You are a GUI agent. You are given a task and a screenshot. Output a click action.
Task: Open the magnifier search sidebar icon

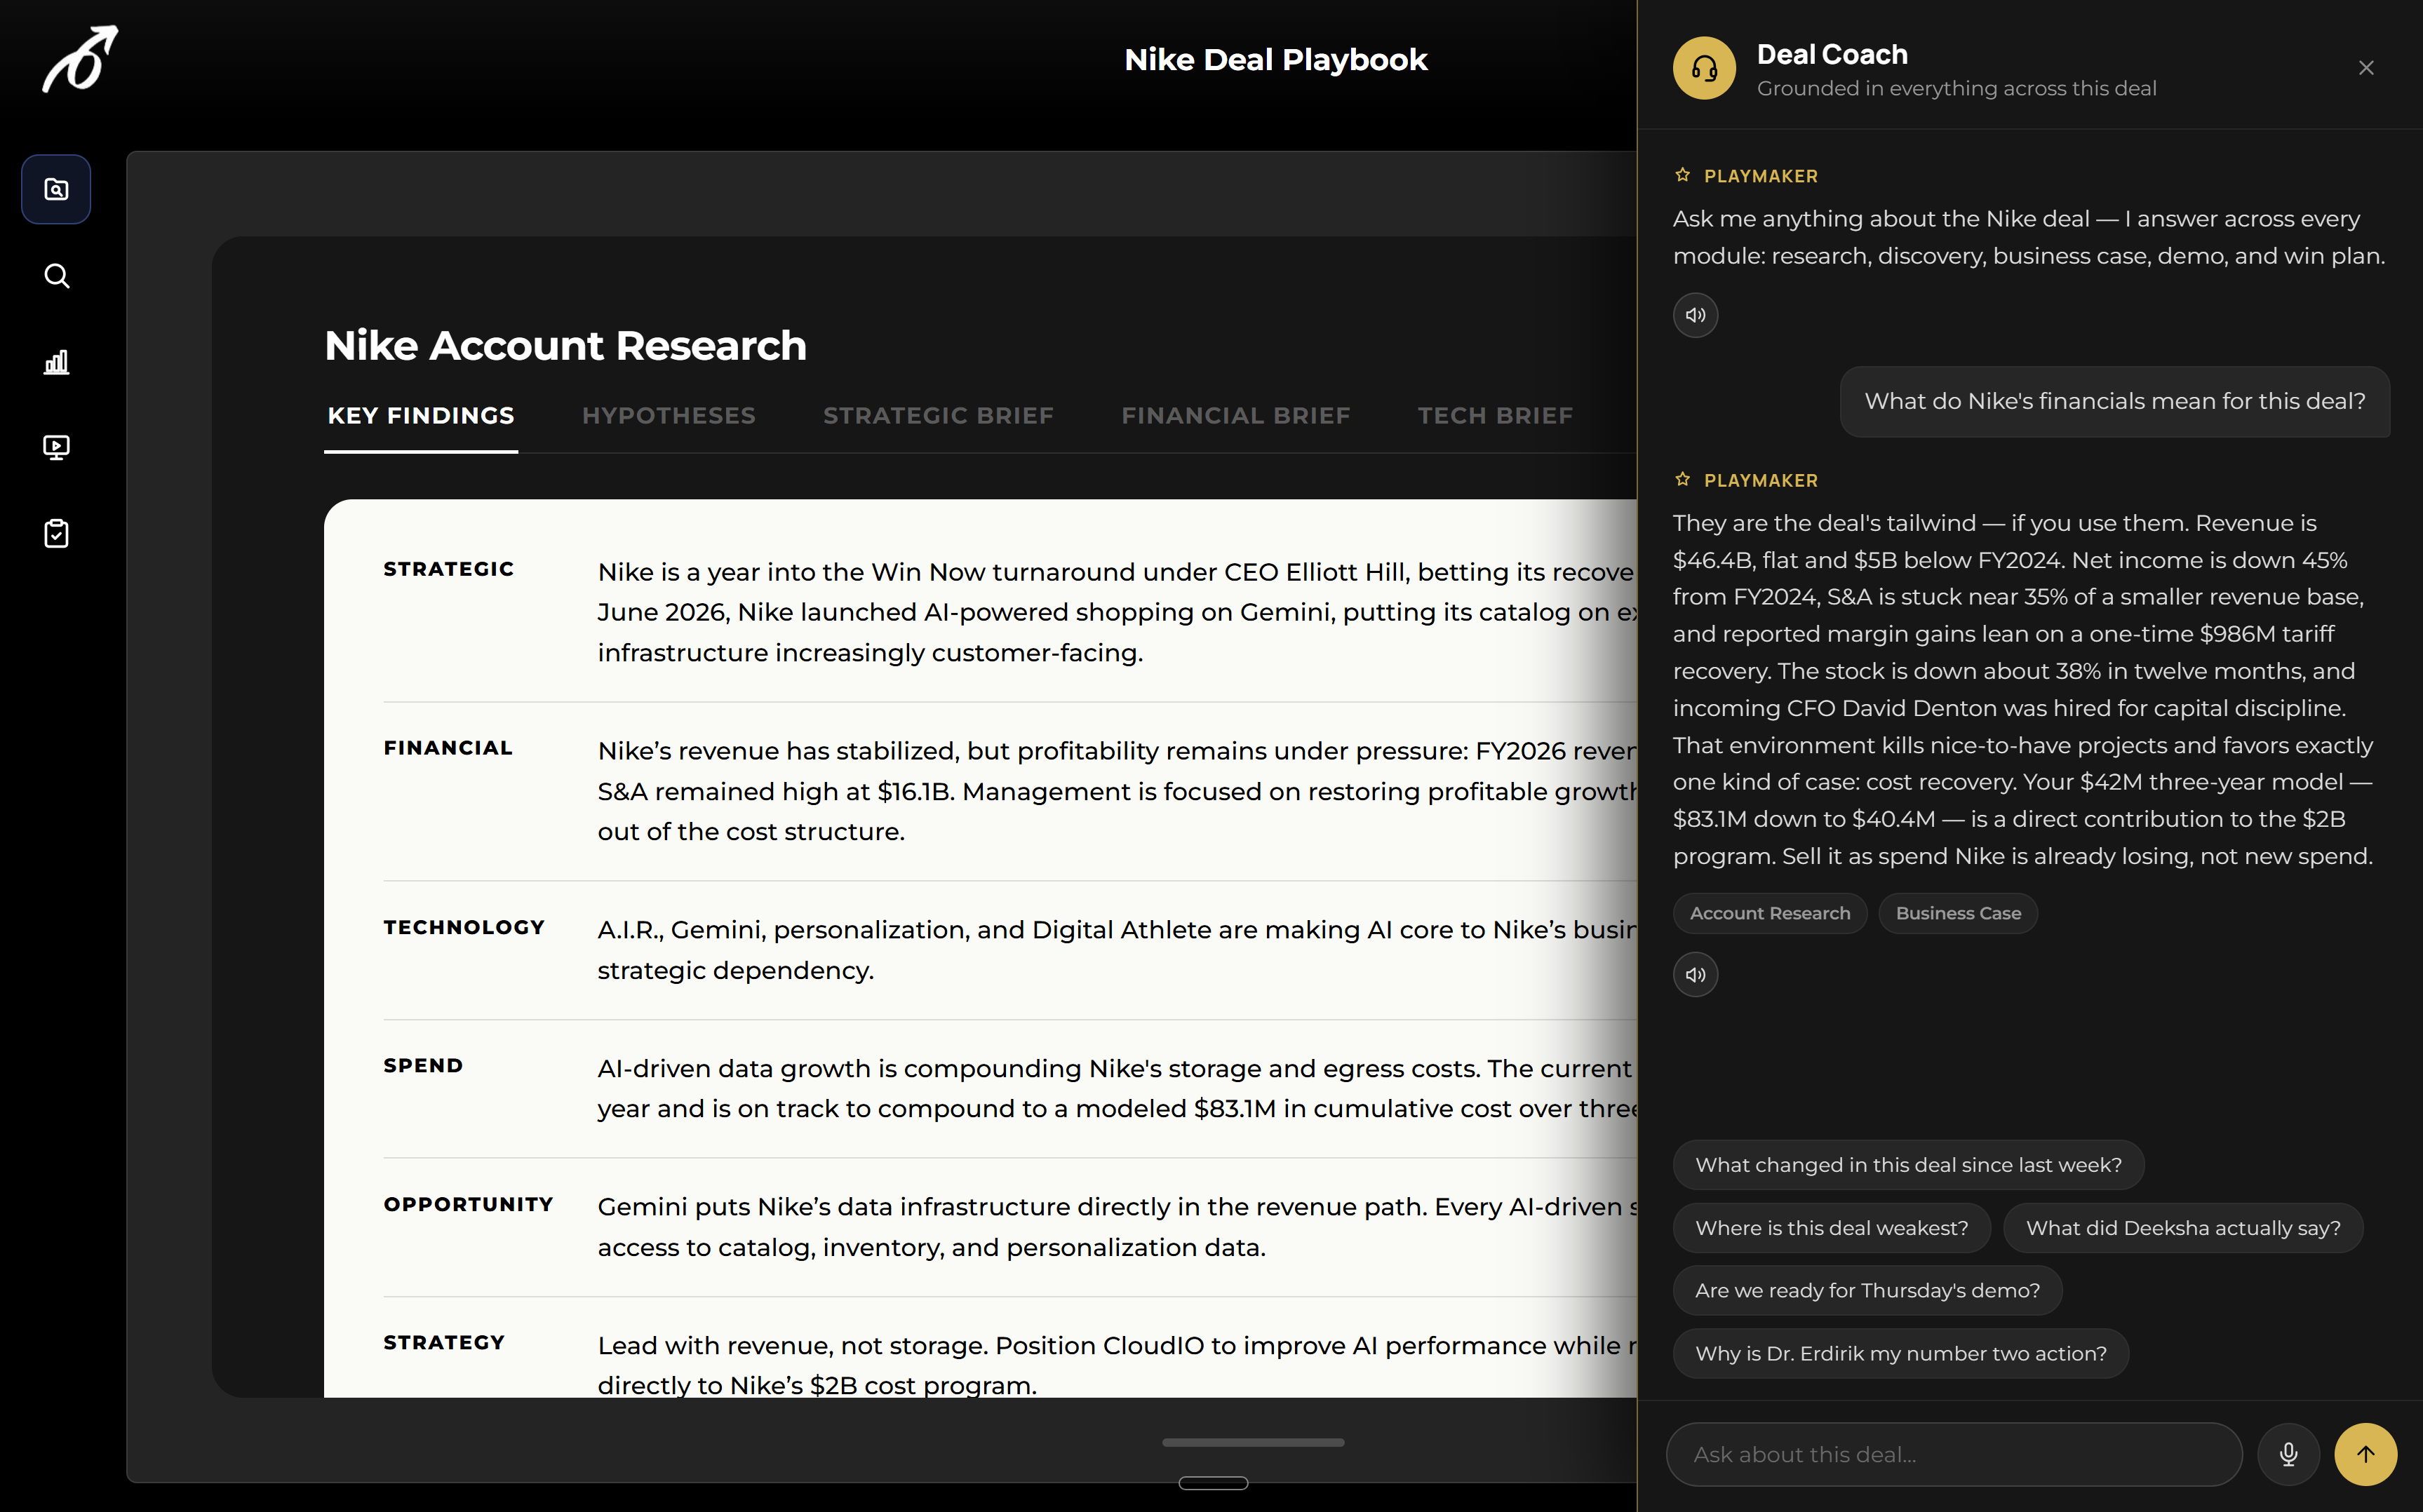[x=56, y=276]
